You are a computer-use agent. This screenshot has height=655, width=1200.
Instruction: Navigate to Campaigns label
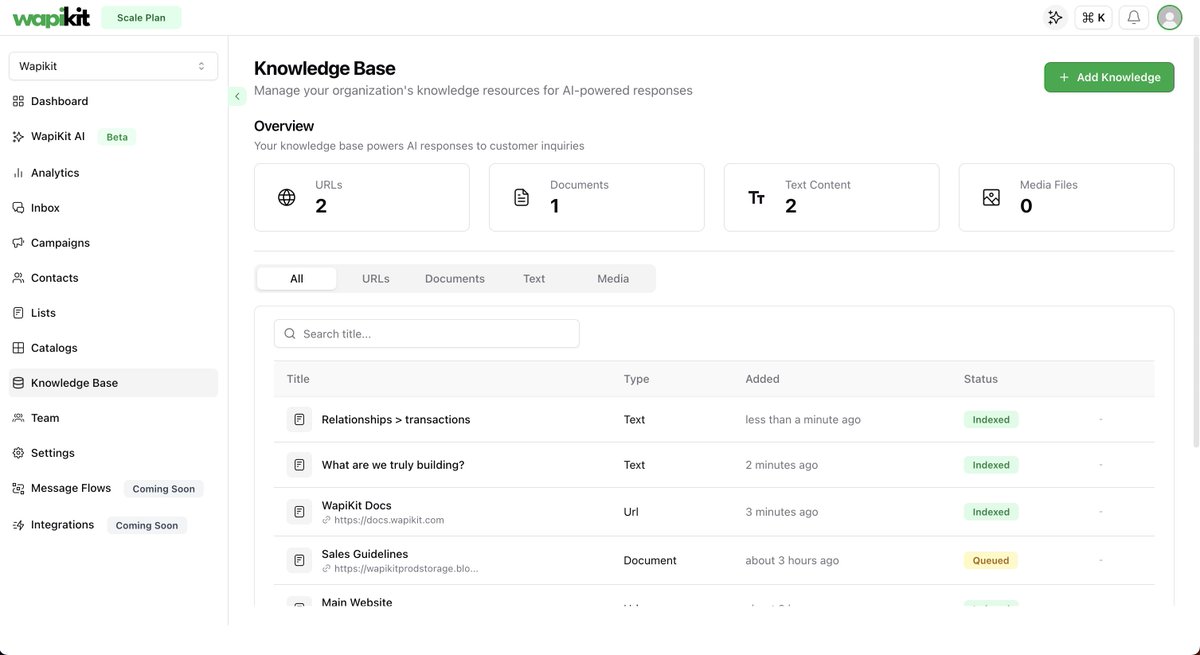(60, 243)
